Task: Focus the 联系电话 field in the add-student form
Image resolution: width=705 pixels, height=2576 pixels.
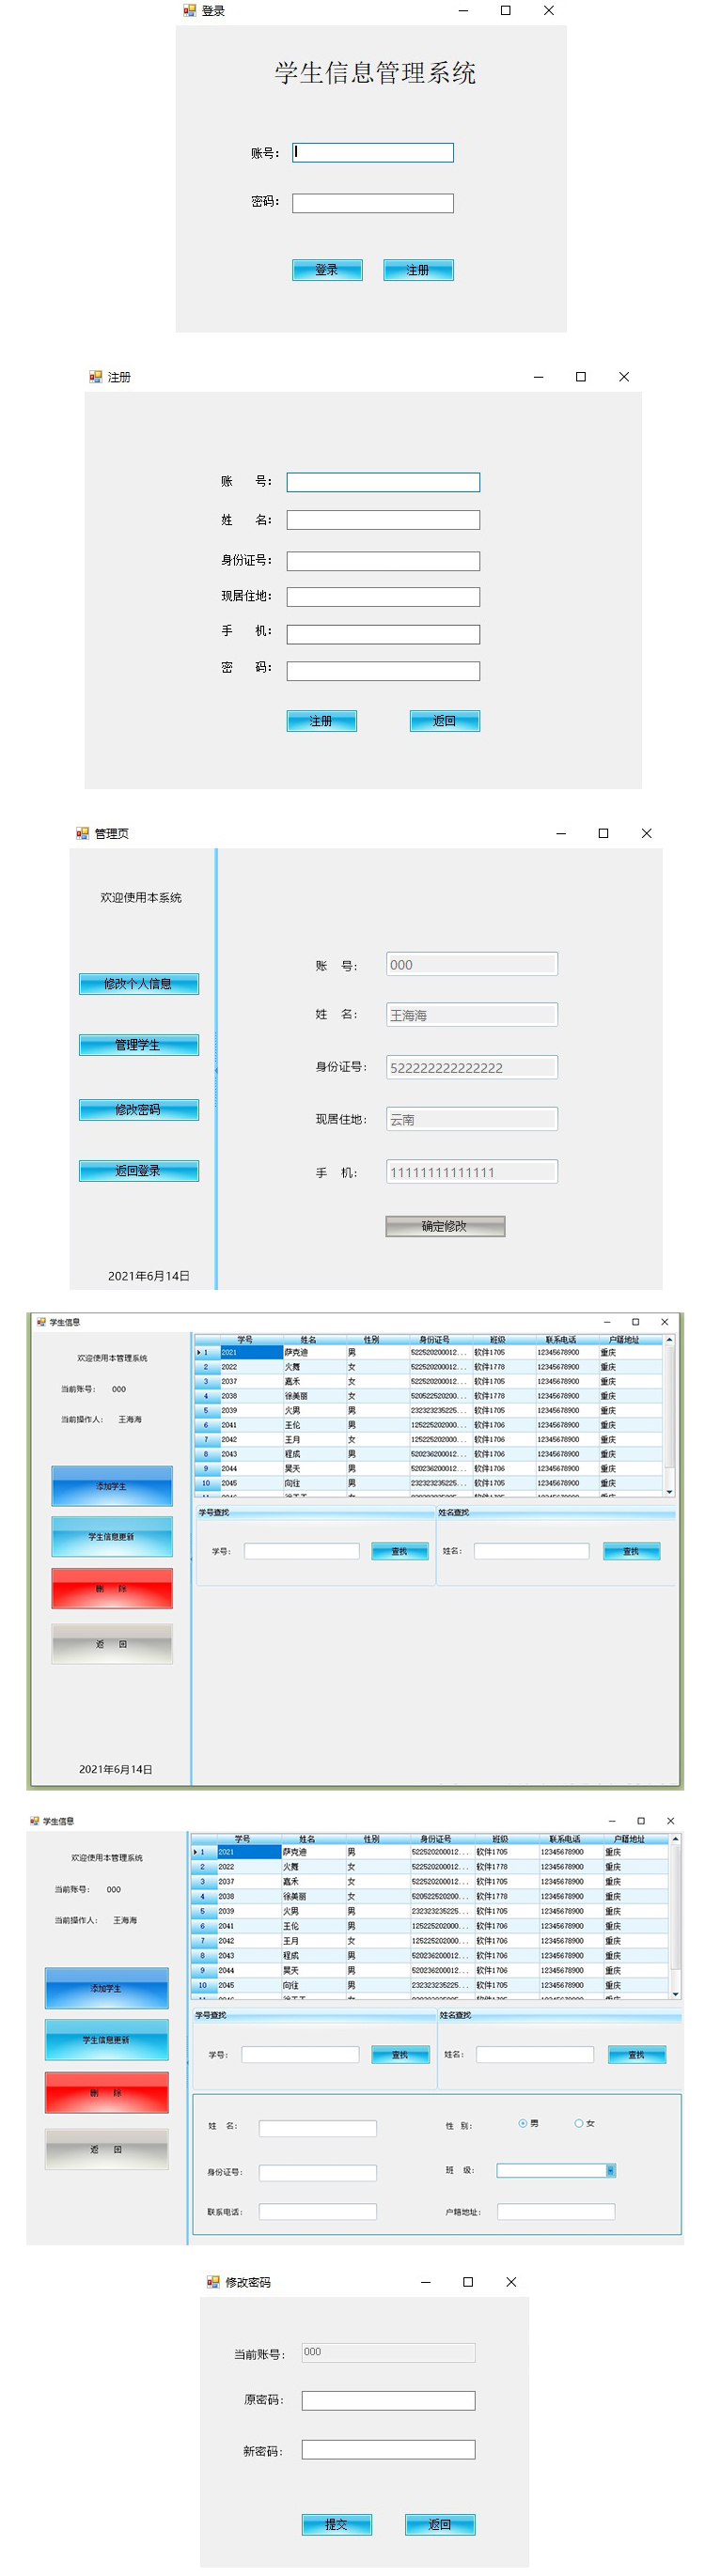Action: tap(318, 2211)
